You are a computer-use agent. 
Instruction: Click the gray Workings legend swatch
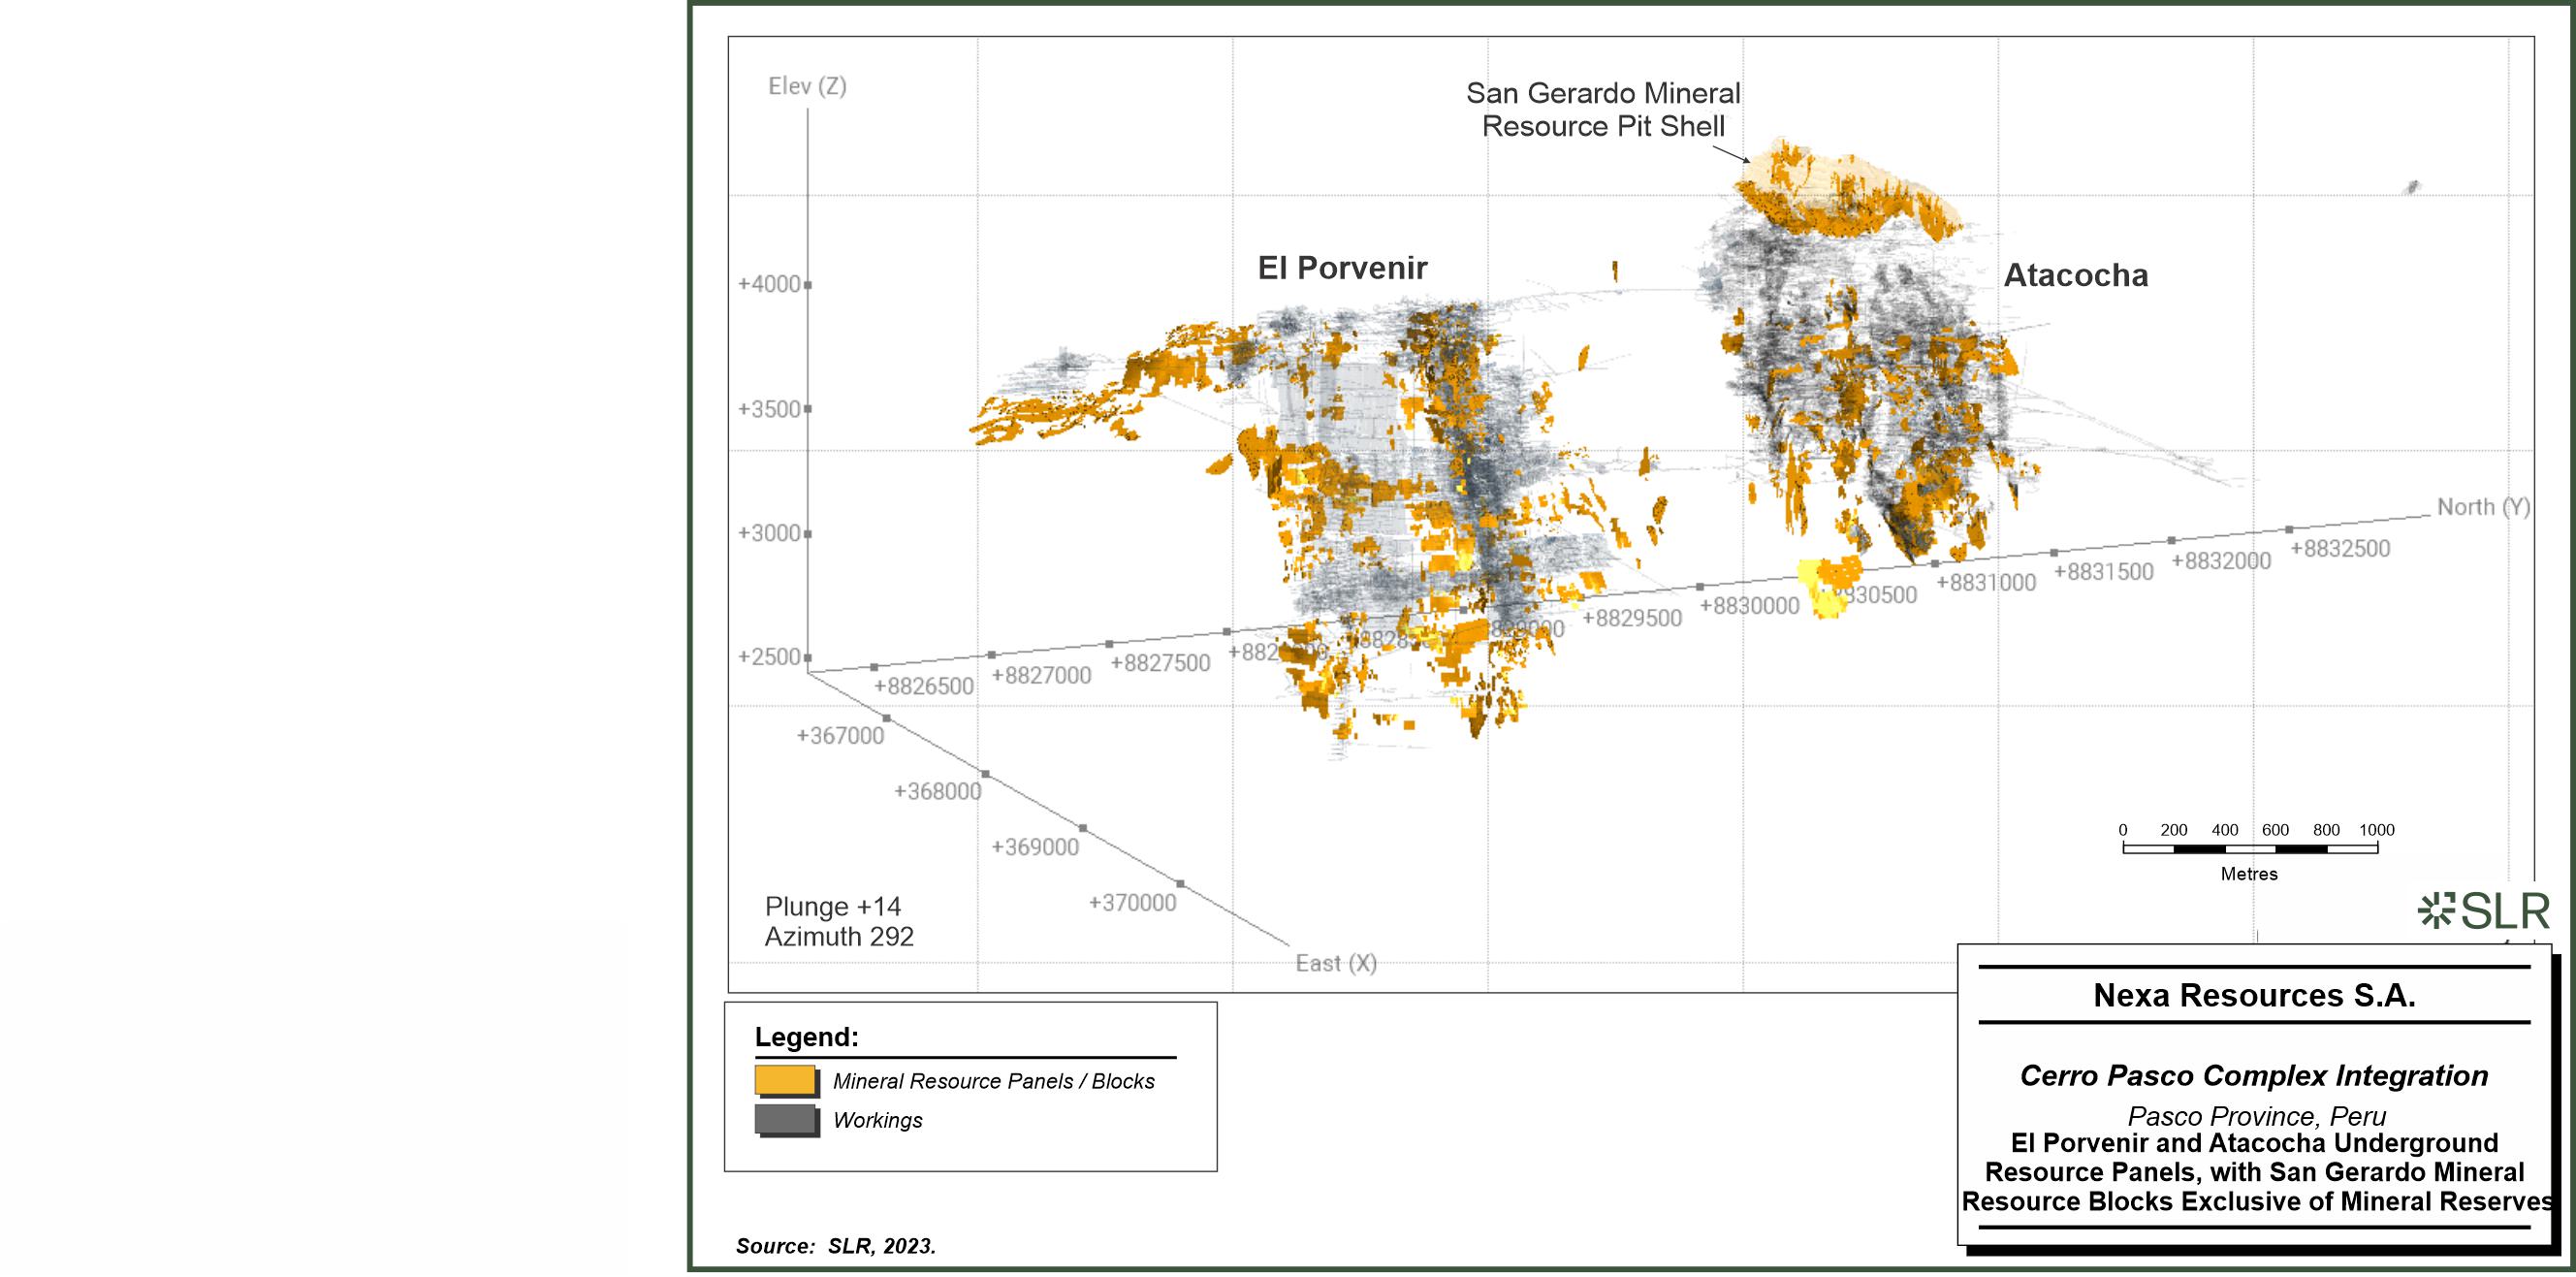[785, 1120]
